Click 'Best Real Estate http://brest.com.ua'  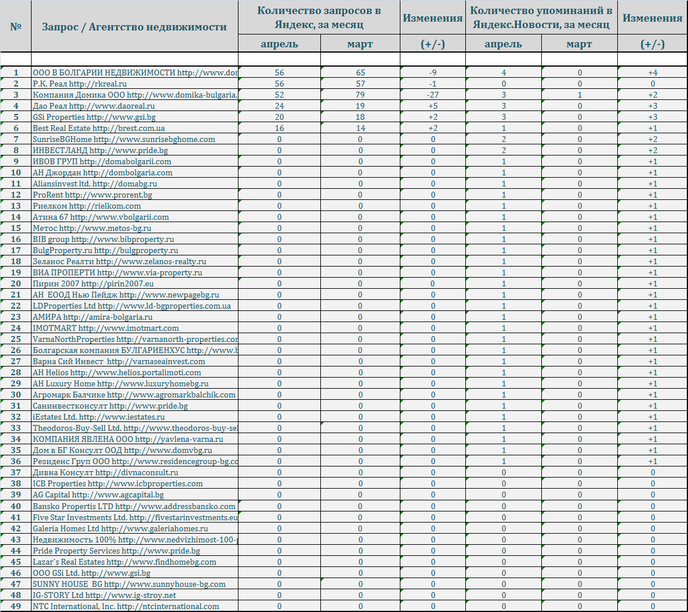point(135,128)
